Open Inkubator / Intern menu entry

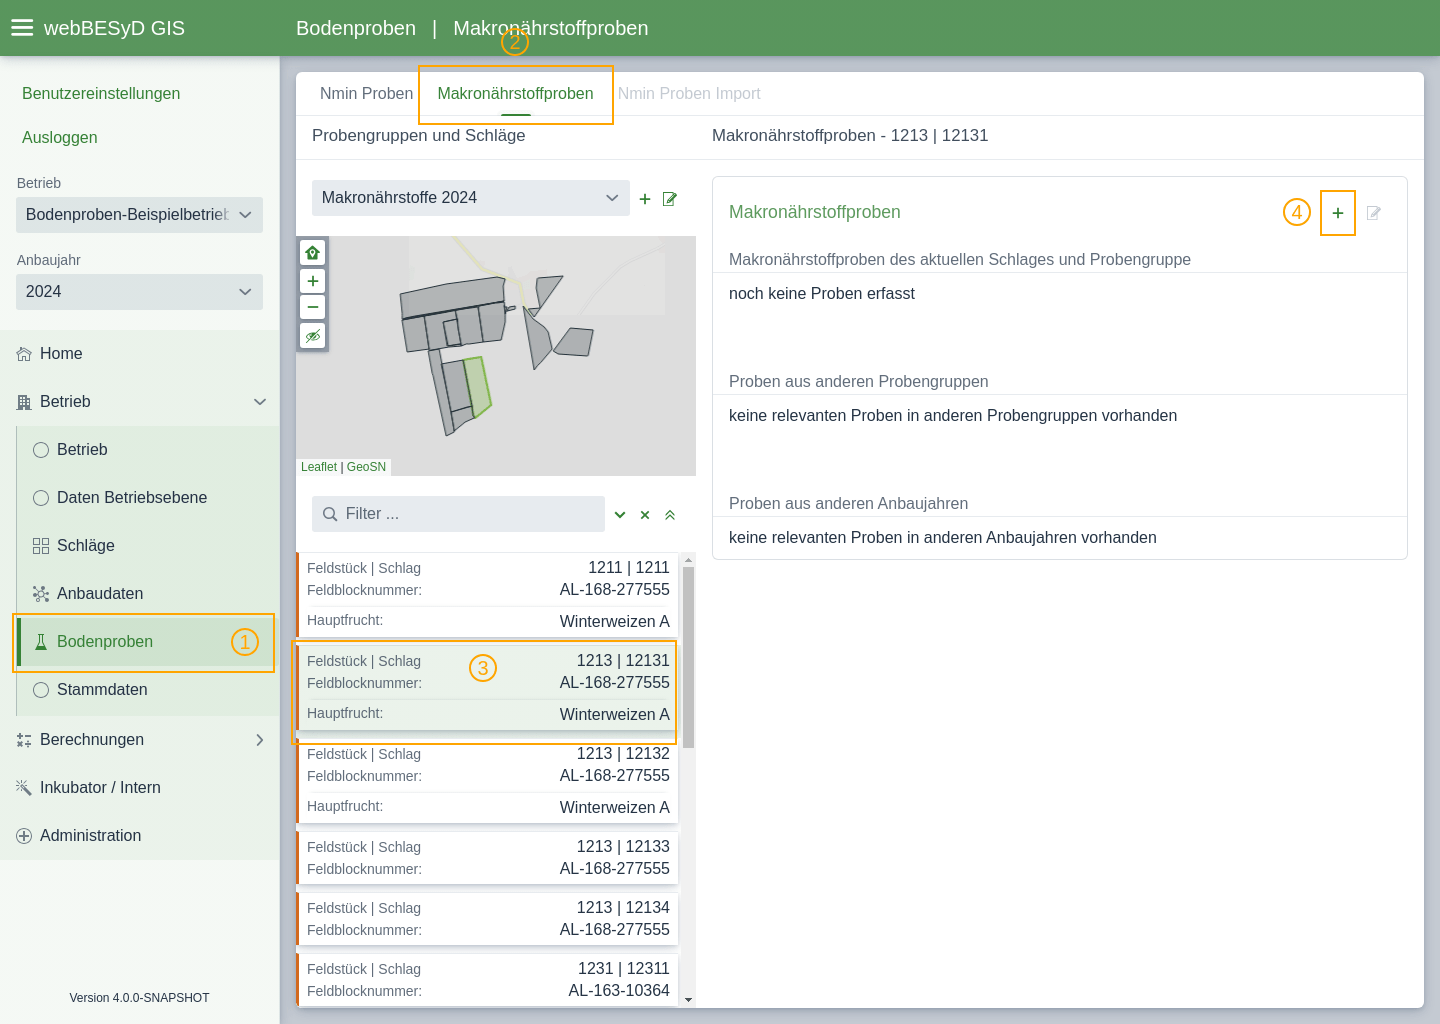coord(140,788)
